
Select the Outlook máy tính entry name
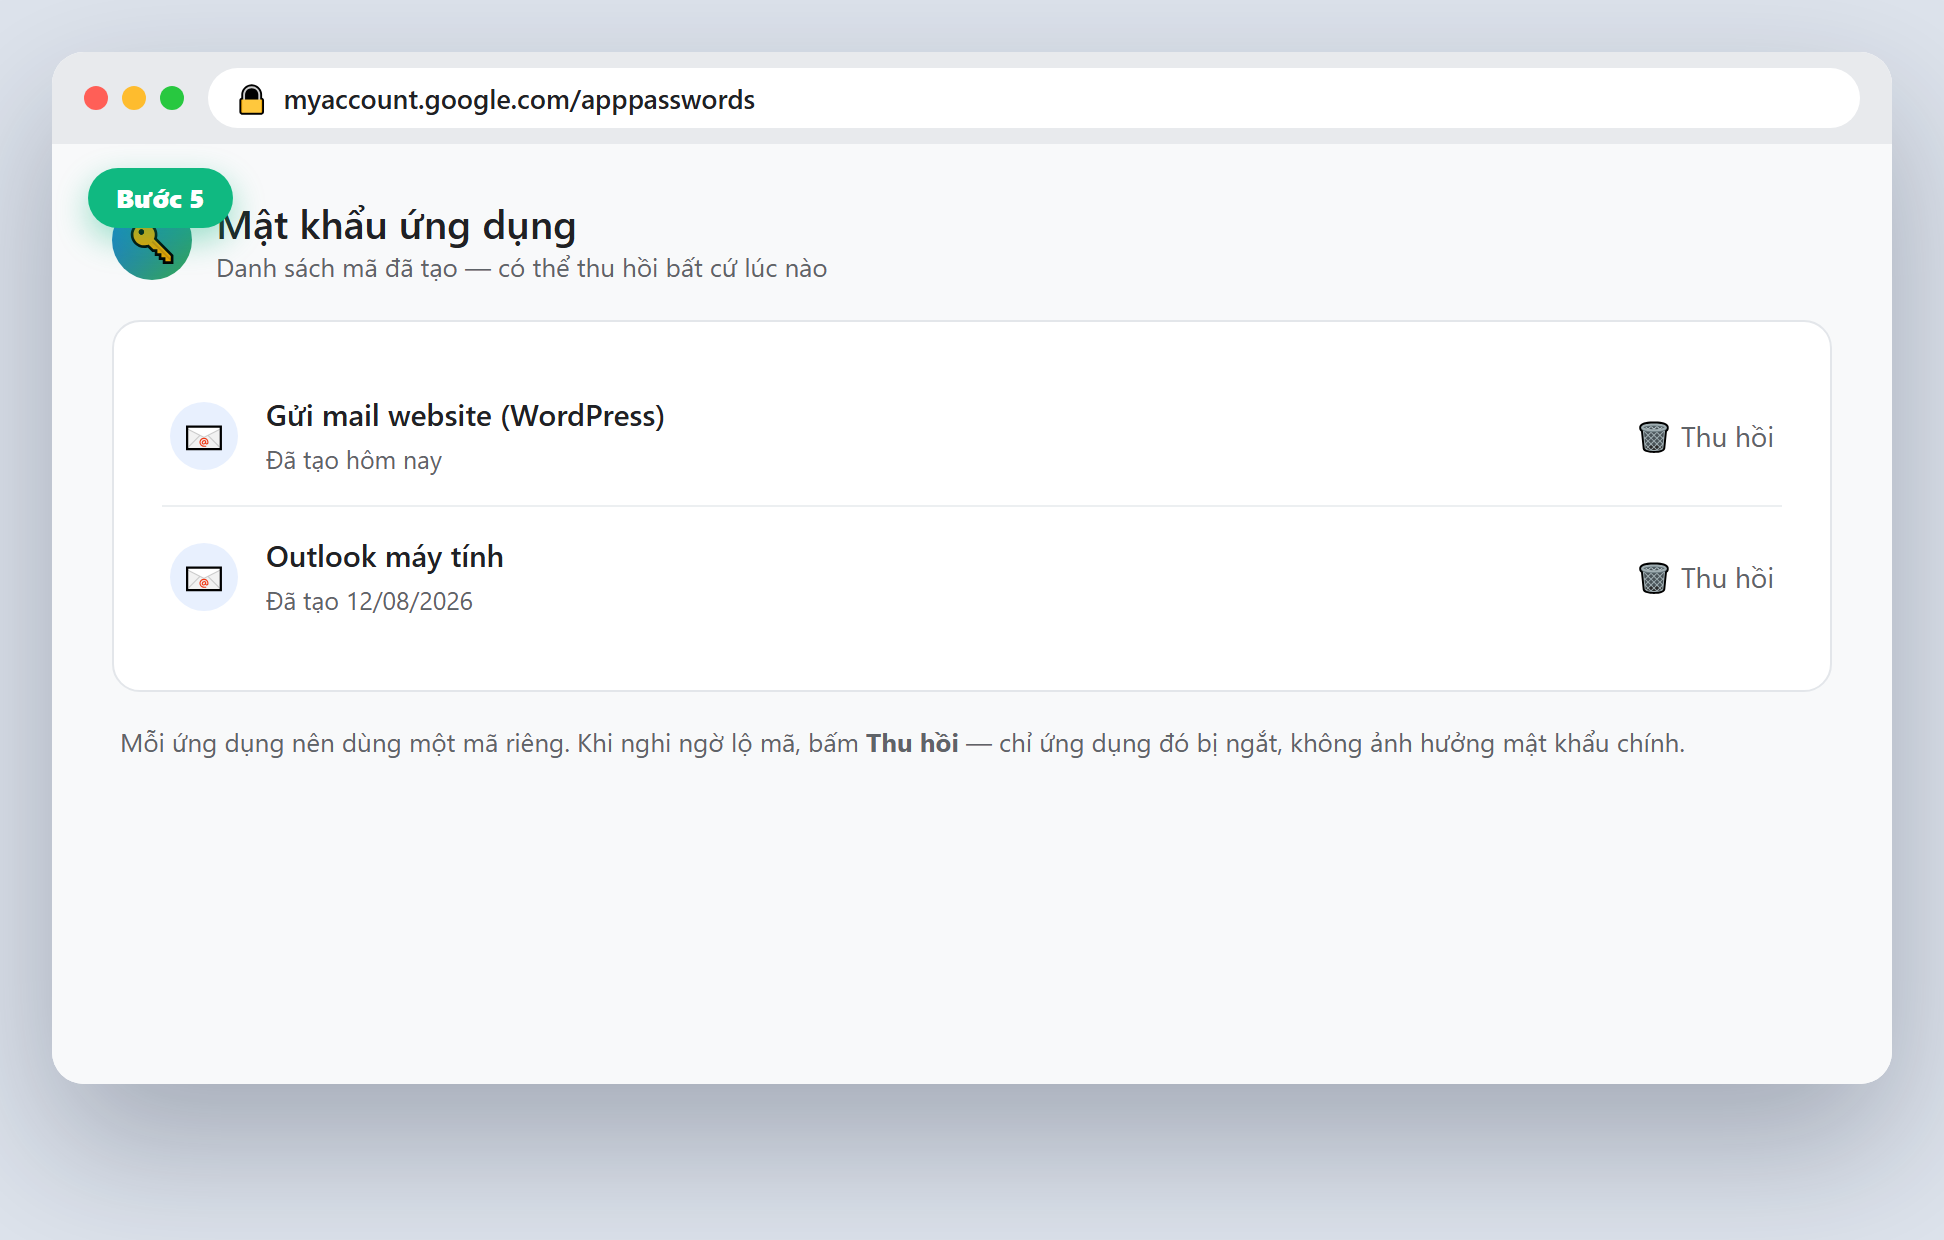click(x=385, y=557)
